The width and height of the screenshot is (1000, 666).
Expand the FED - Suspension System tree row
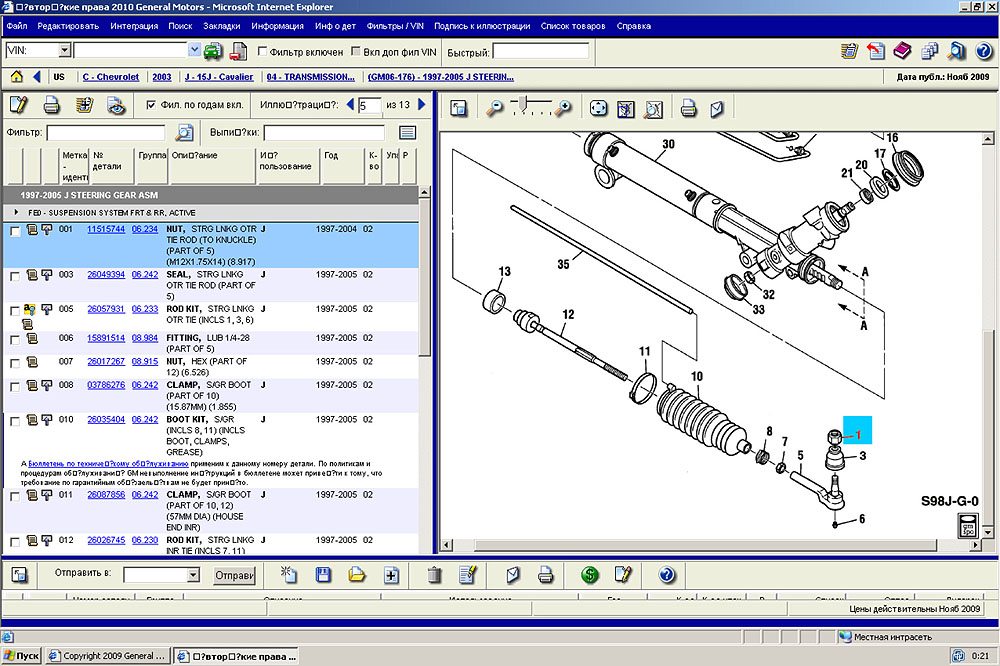pyautogui.click(x=17, y=213)
